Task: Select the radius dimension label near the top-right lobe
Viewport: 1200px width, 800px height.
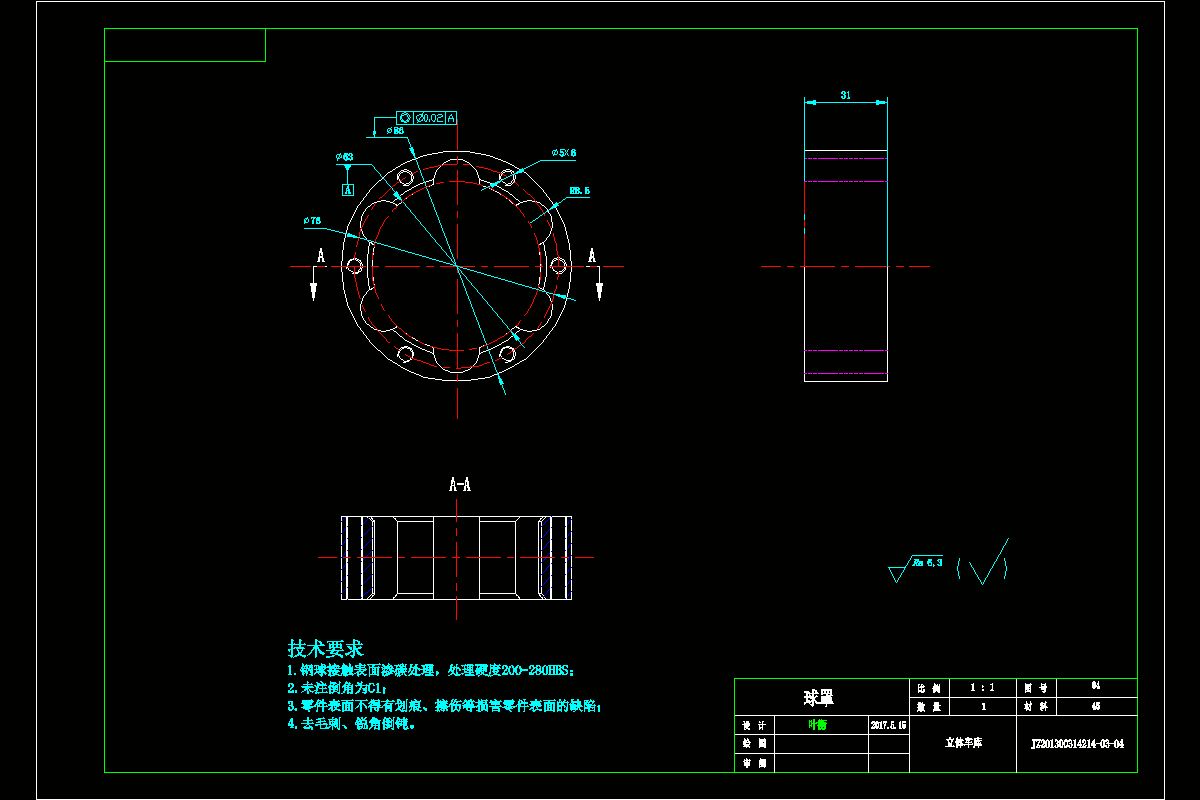Action: click(580, 190)
